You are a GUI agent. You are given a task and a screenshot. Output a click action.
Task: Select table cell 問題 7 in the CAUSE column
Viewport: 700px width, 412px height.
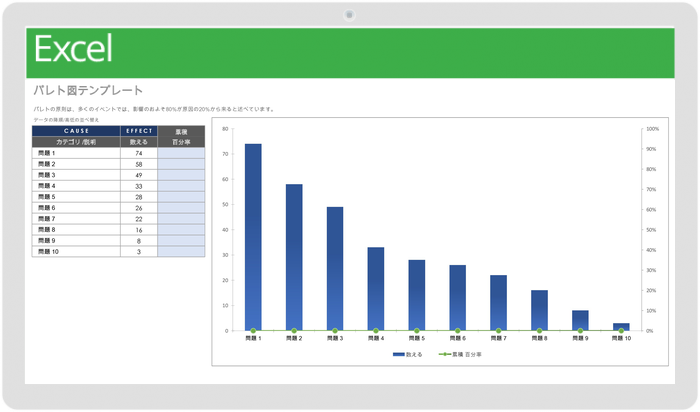[x=76, y=219]
